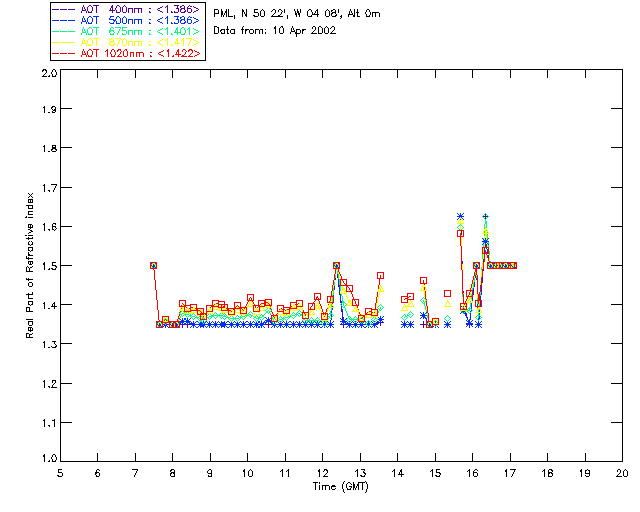Click the 1.7 y-axis label
640x512 pixels.
tap(49, 188)
